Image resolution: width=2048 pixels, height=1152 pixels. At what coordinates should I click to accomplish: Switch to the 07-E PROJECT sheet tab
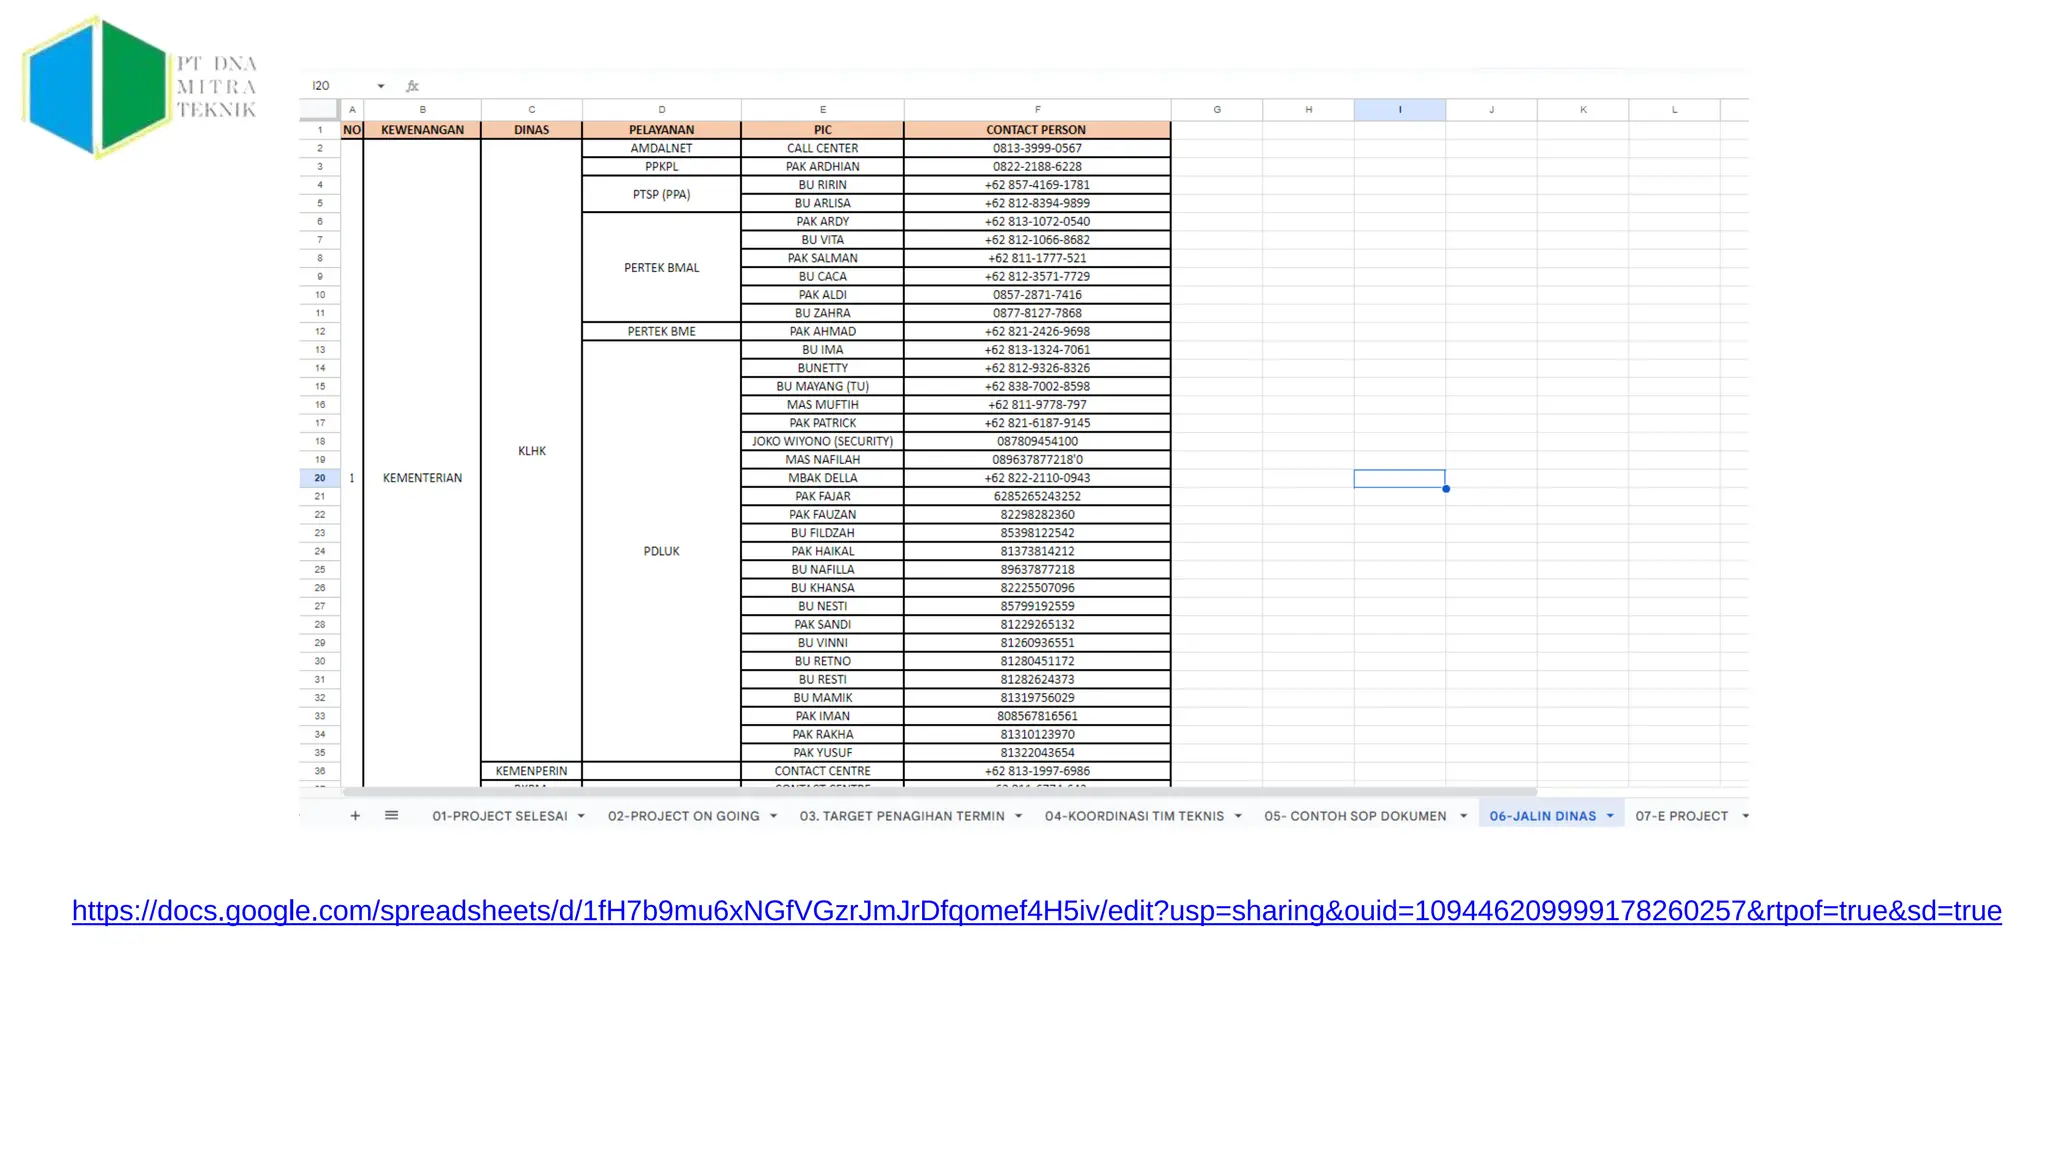(x=1681, y=816)
